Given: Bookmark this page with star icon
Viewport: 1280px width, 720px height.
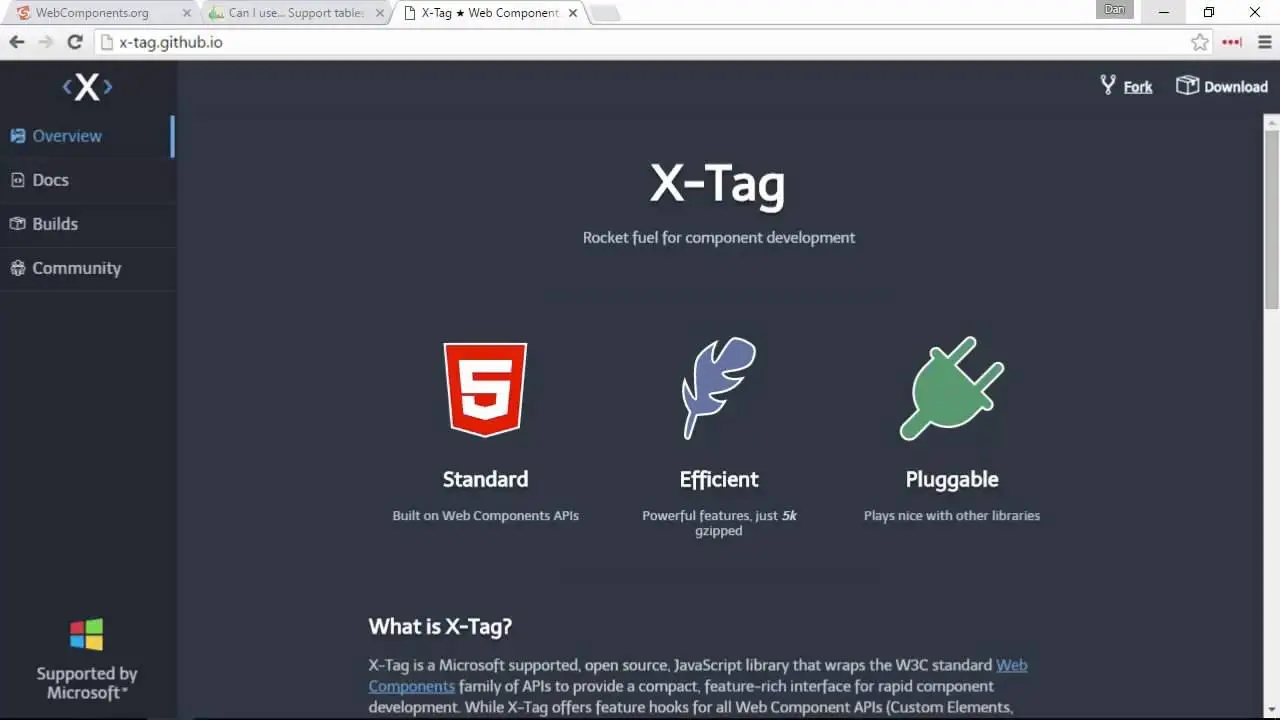Looking at the screenshot, I should 1200,42.
